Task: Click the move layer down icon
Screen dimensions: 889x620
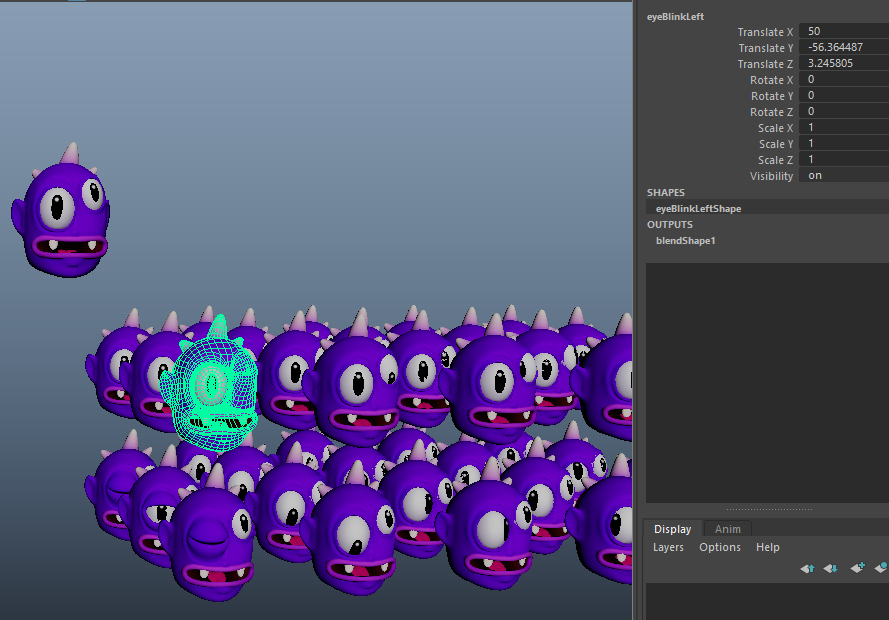Action: tap(831, 568)
